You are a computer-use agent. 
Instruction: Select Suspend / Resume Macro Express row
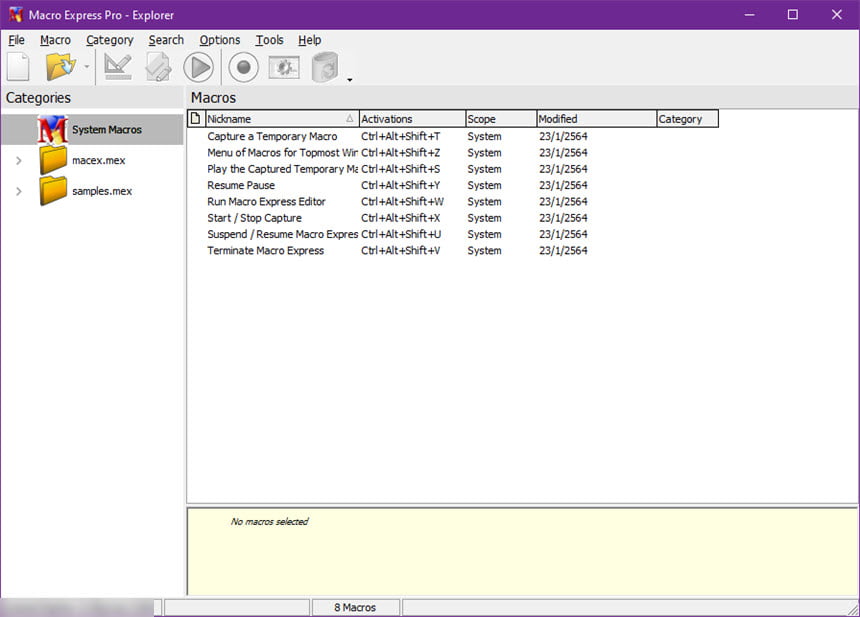coord(452,234)
